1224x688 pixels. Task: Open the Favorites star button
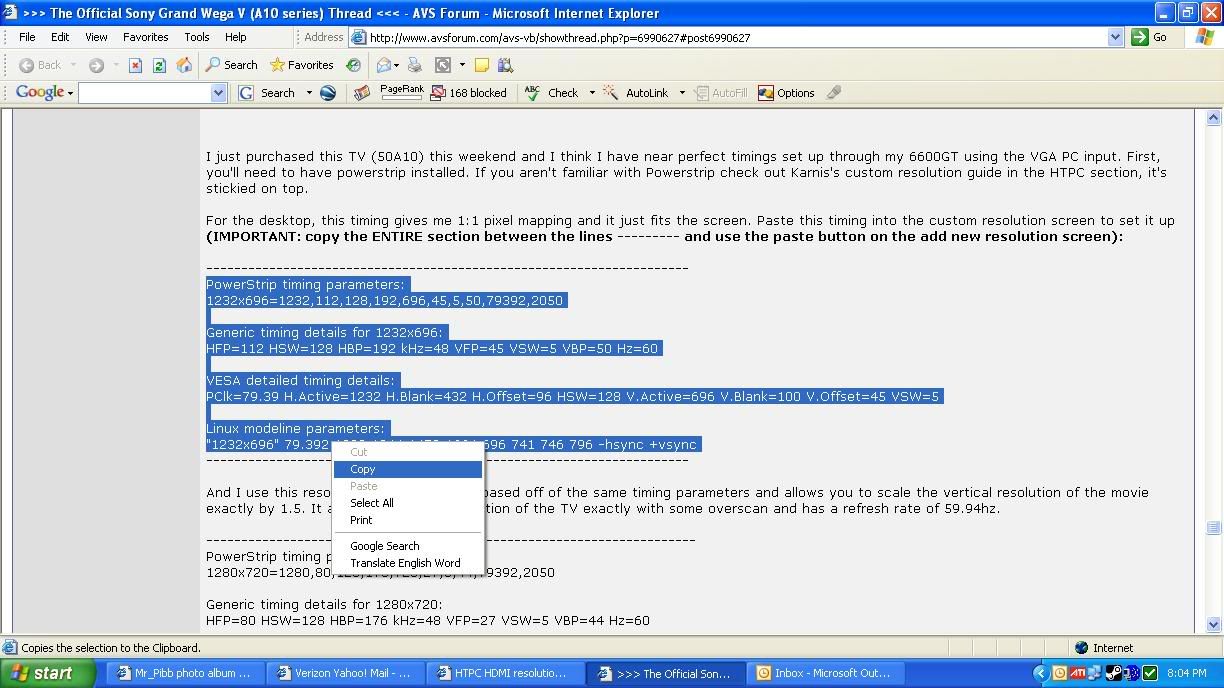coord(301,65)
